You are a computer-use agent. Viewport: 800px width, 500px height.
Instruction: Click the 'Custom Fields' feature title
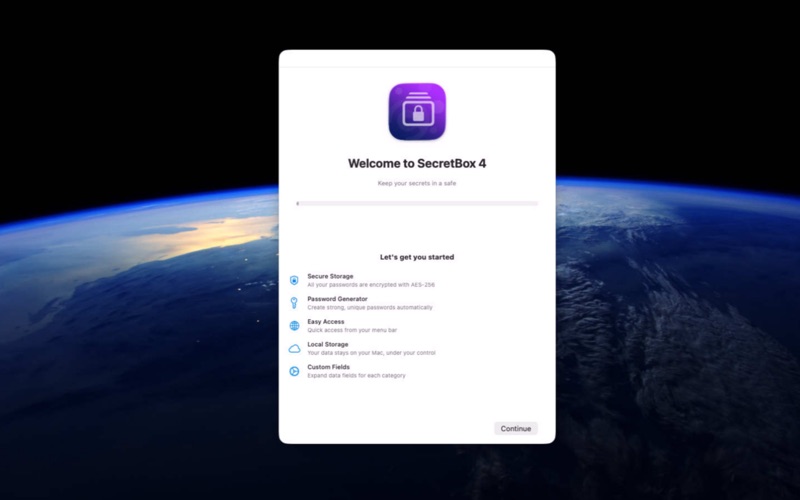[328, 367]
